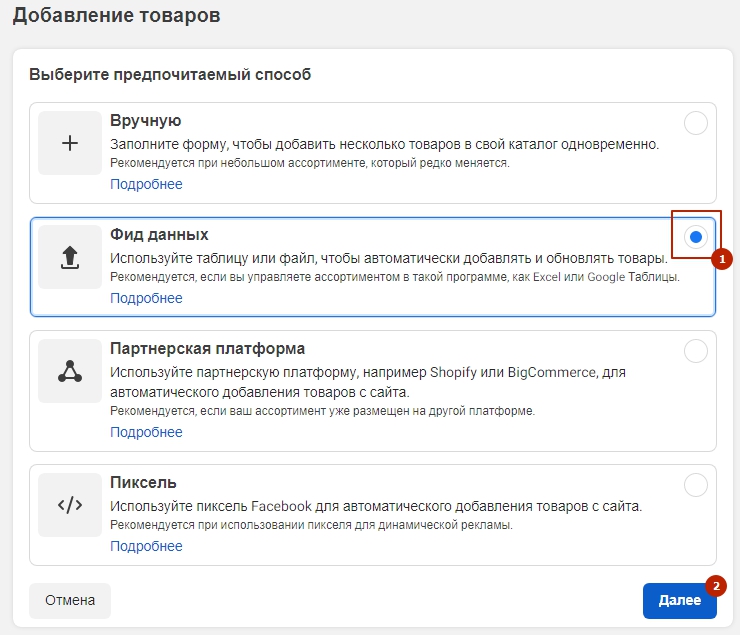Choose the Партнерская платформа radio button
Screen dimensions: 740x635
(x=695, y=351)
